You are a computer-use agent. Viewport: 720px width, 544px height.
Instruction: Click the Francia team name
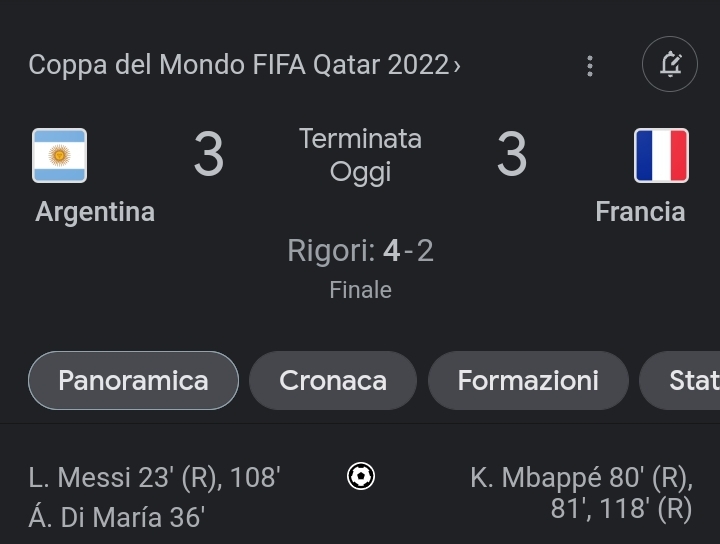[x=640, y=212]
